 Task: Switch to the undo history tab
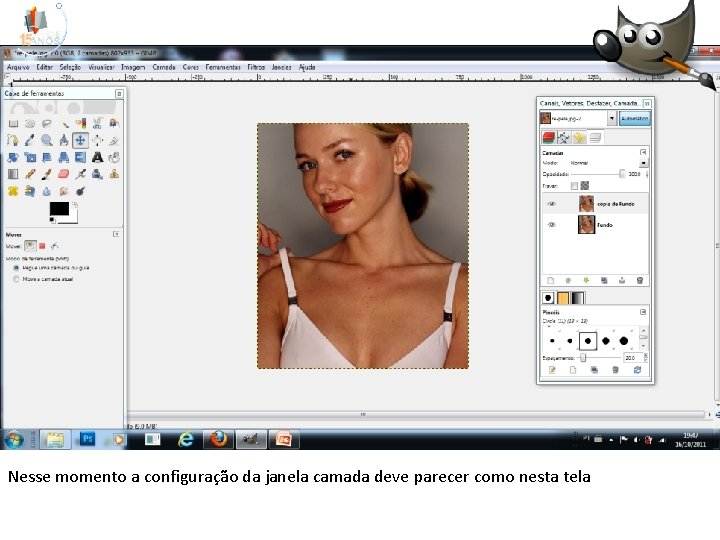point(579,137)
